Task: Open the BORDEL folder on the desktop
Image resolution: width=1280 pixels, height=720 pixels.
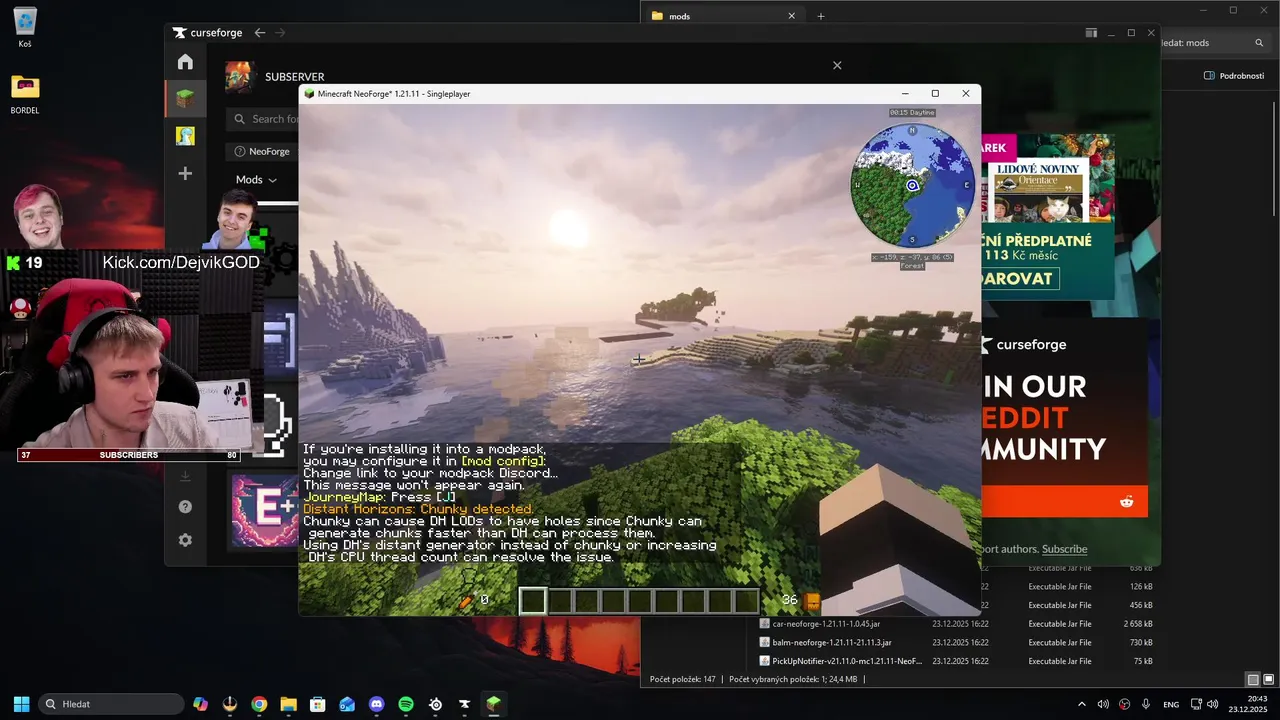Action: (x=25, y=95)
